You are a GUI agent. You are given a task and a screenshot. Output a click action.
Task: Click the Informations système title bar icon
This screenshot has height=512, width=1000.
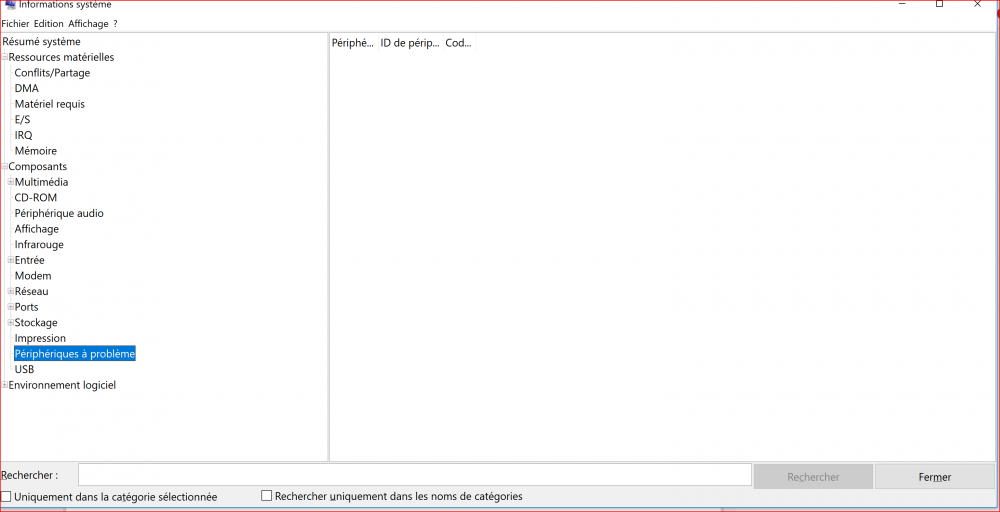[11, 4]
